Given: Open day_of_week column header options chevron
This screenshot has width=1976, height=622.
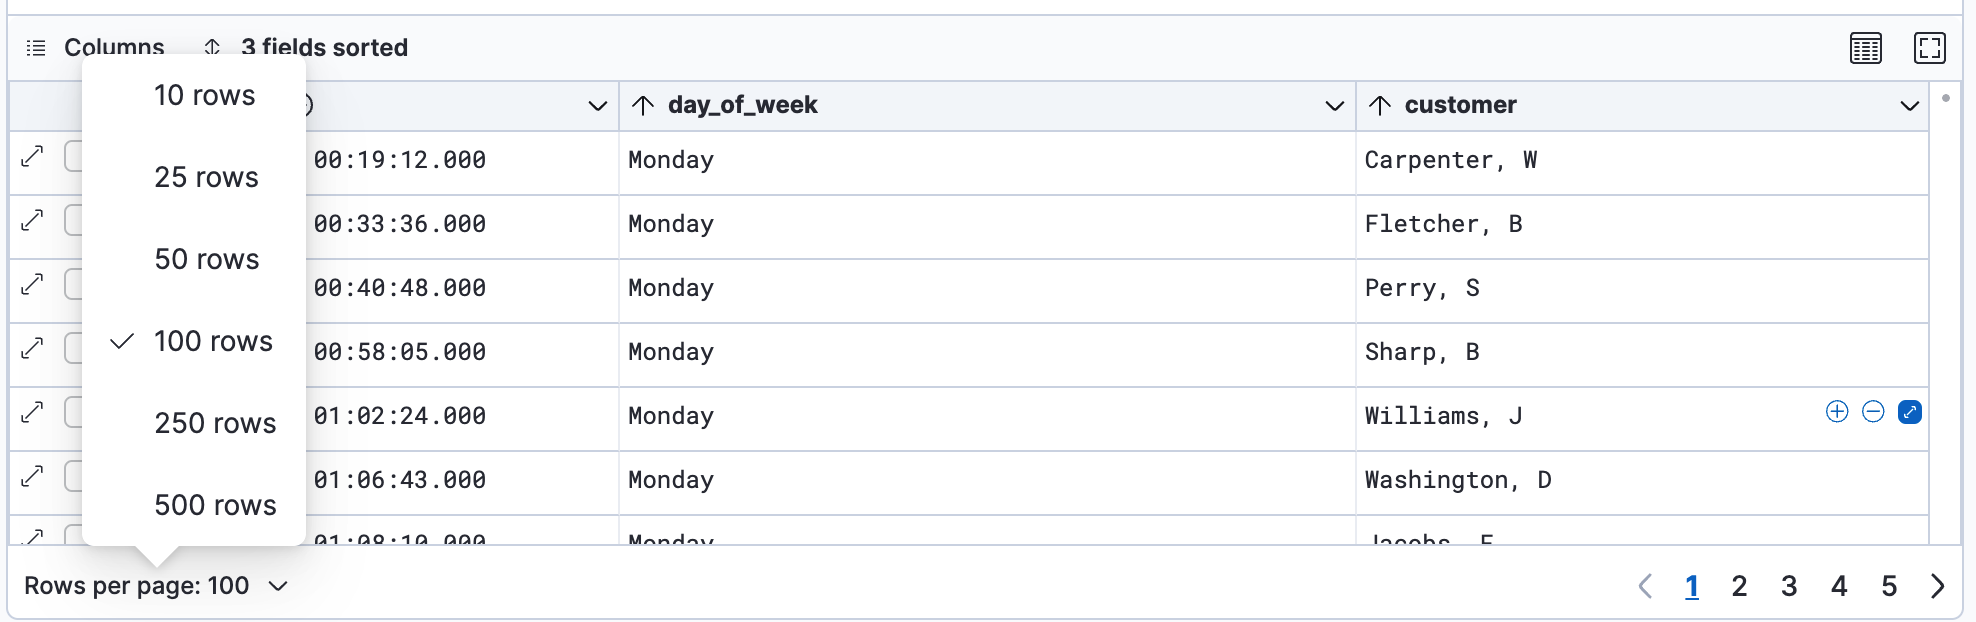Looking at the screenshot, I should coord(1333,106).
